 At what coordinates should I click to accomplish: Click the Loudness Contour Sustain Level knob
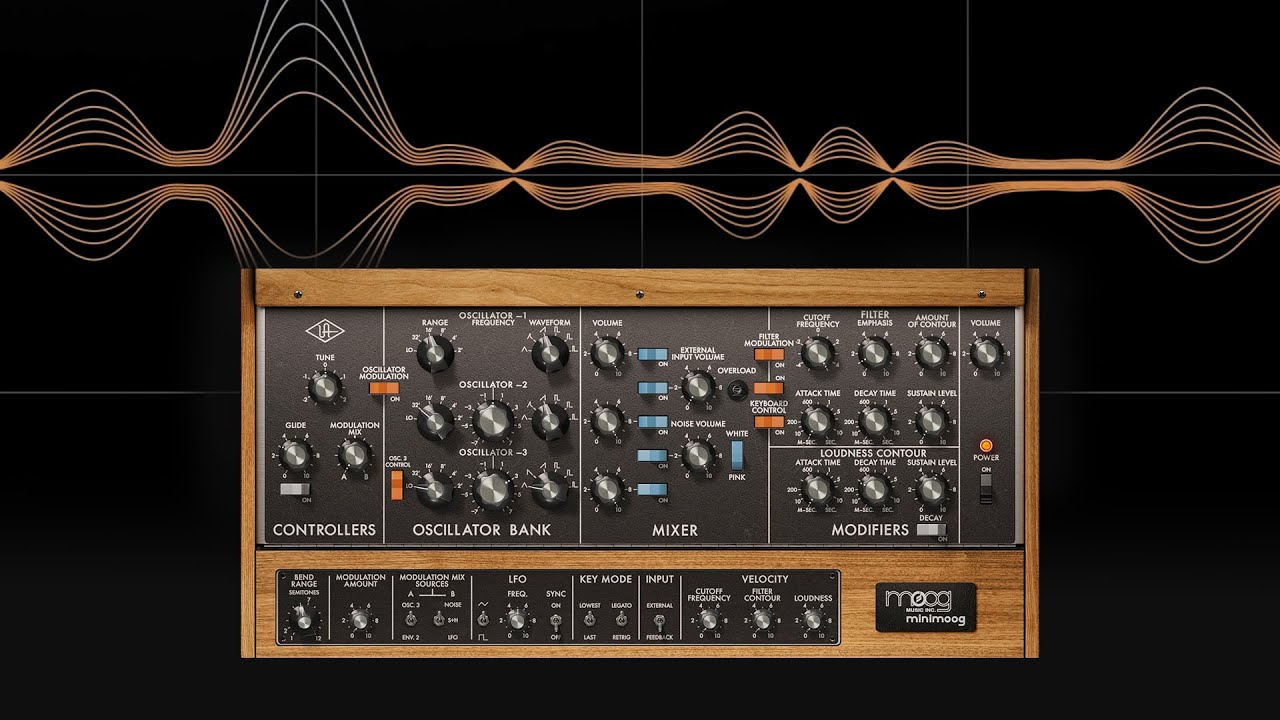tap(932, 490)
